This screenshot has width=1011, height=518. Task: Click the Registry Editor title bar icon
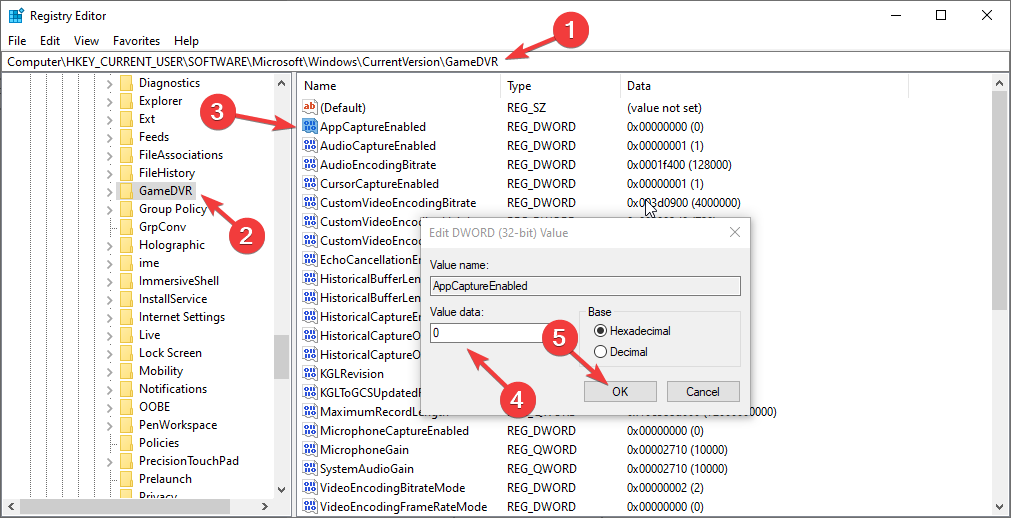(16, 16)
